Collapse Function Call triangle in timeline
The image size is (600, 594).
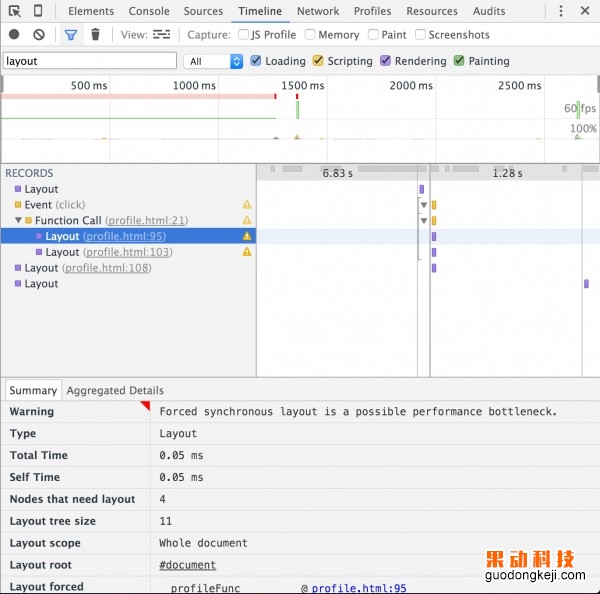click(x=424, y=220)
